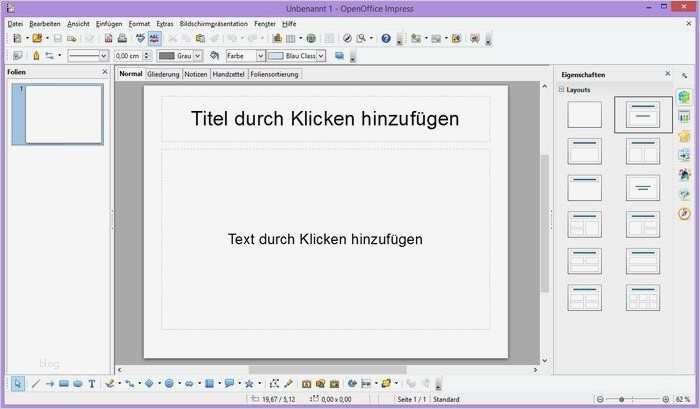Expand the table insert dropdown arrow
The image size is (700, 409).
click(x=300, y=39)
